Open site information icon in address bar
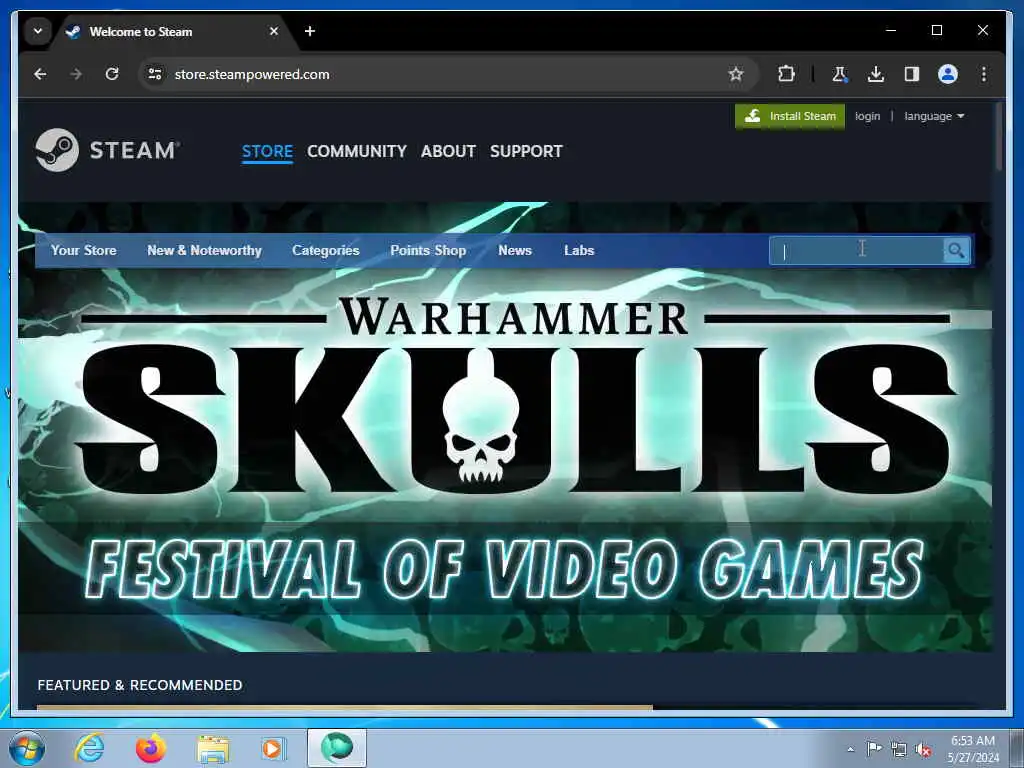 pyautogui.click(x=155, y=74)
